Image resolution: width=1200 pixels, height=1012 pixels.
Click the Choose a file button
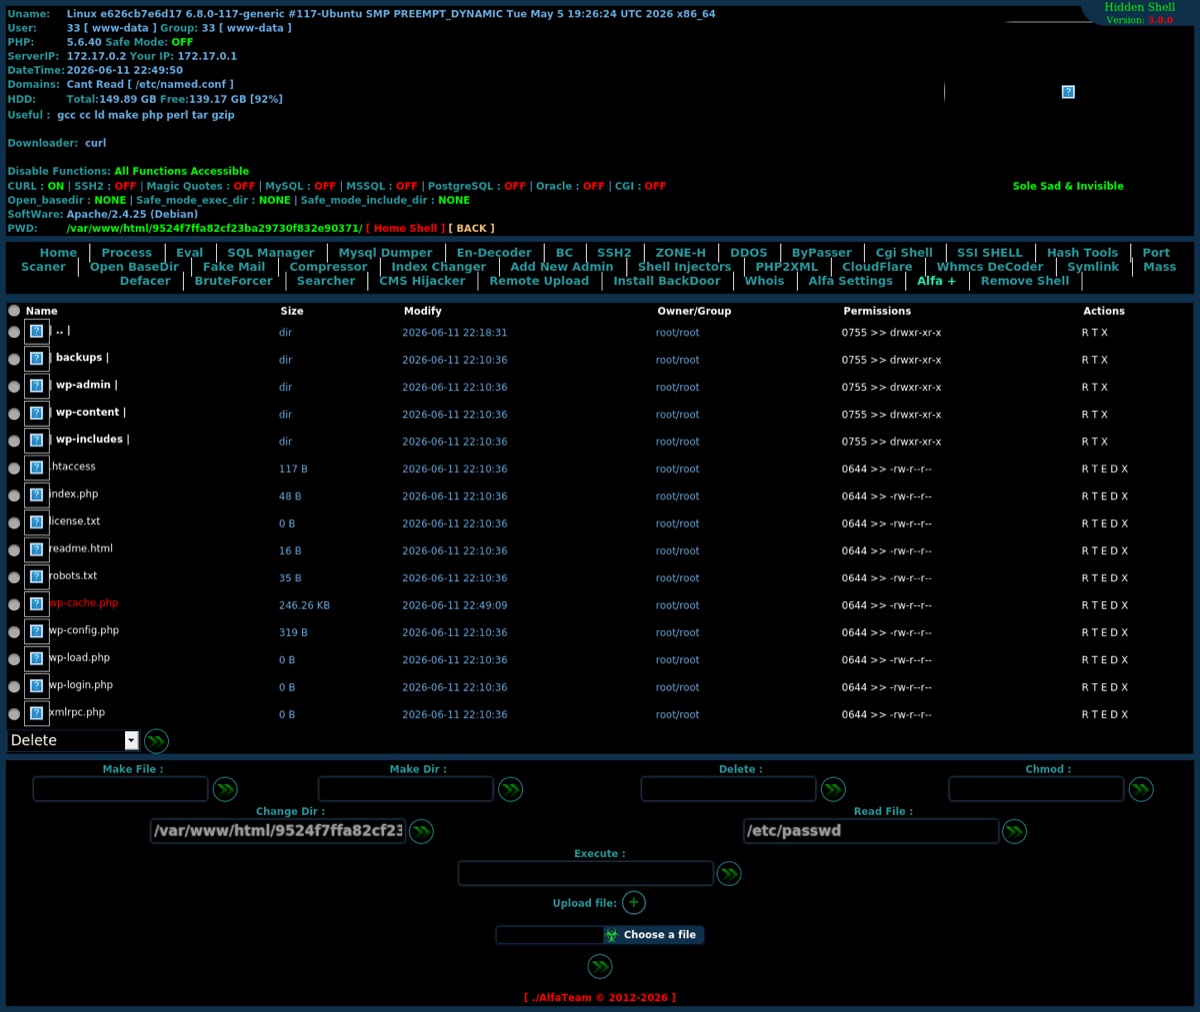(x=654, y=935)
